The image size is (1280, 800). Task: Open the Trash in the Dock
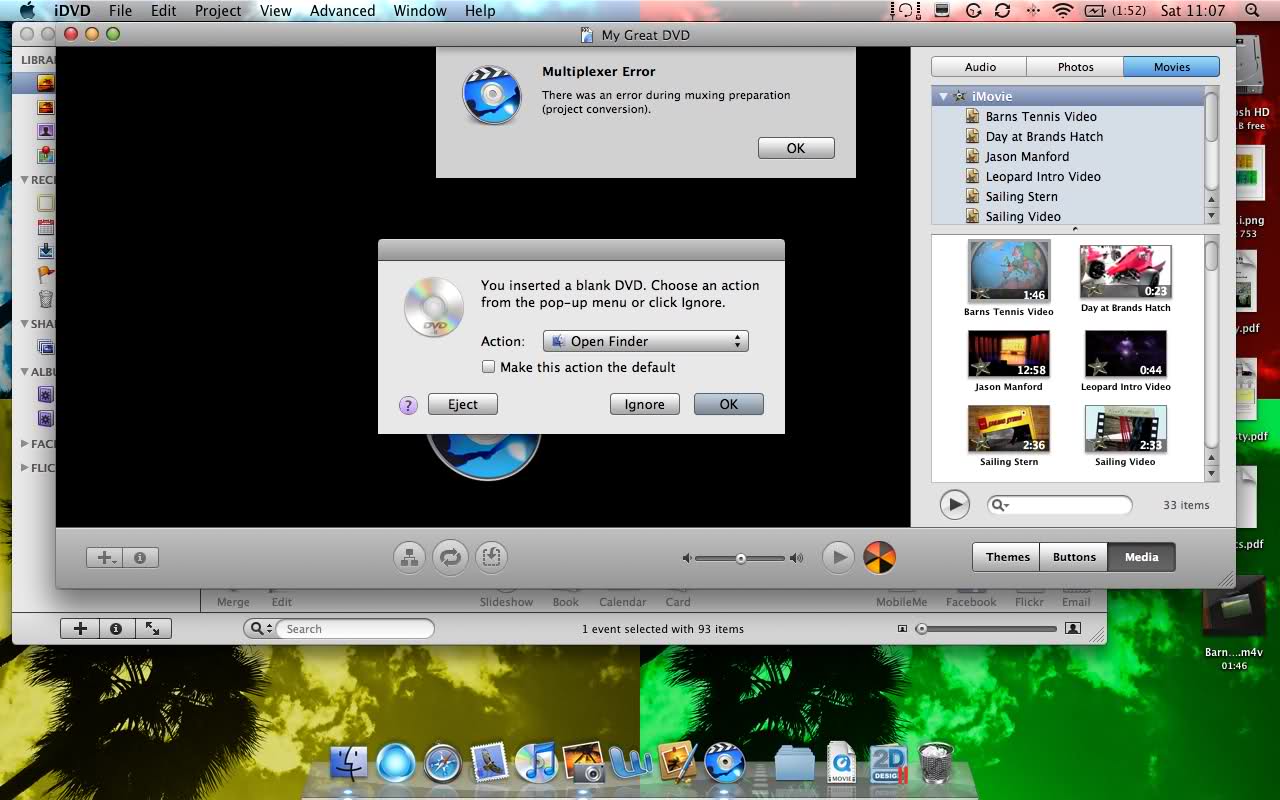pyautogui.click(x=936, y=763)
